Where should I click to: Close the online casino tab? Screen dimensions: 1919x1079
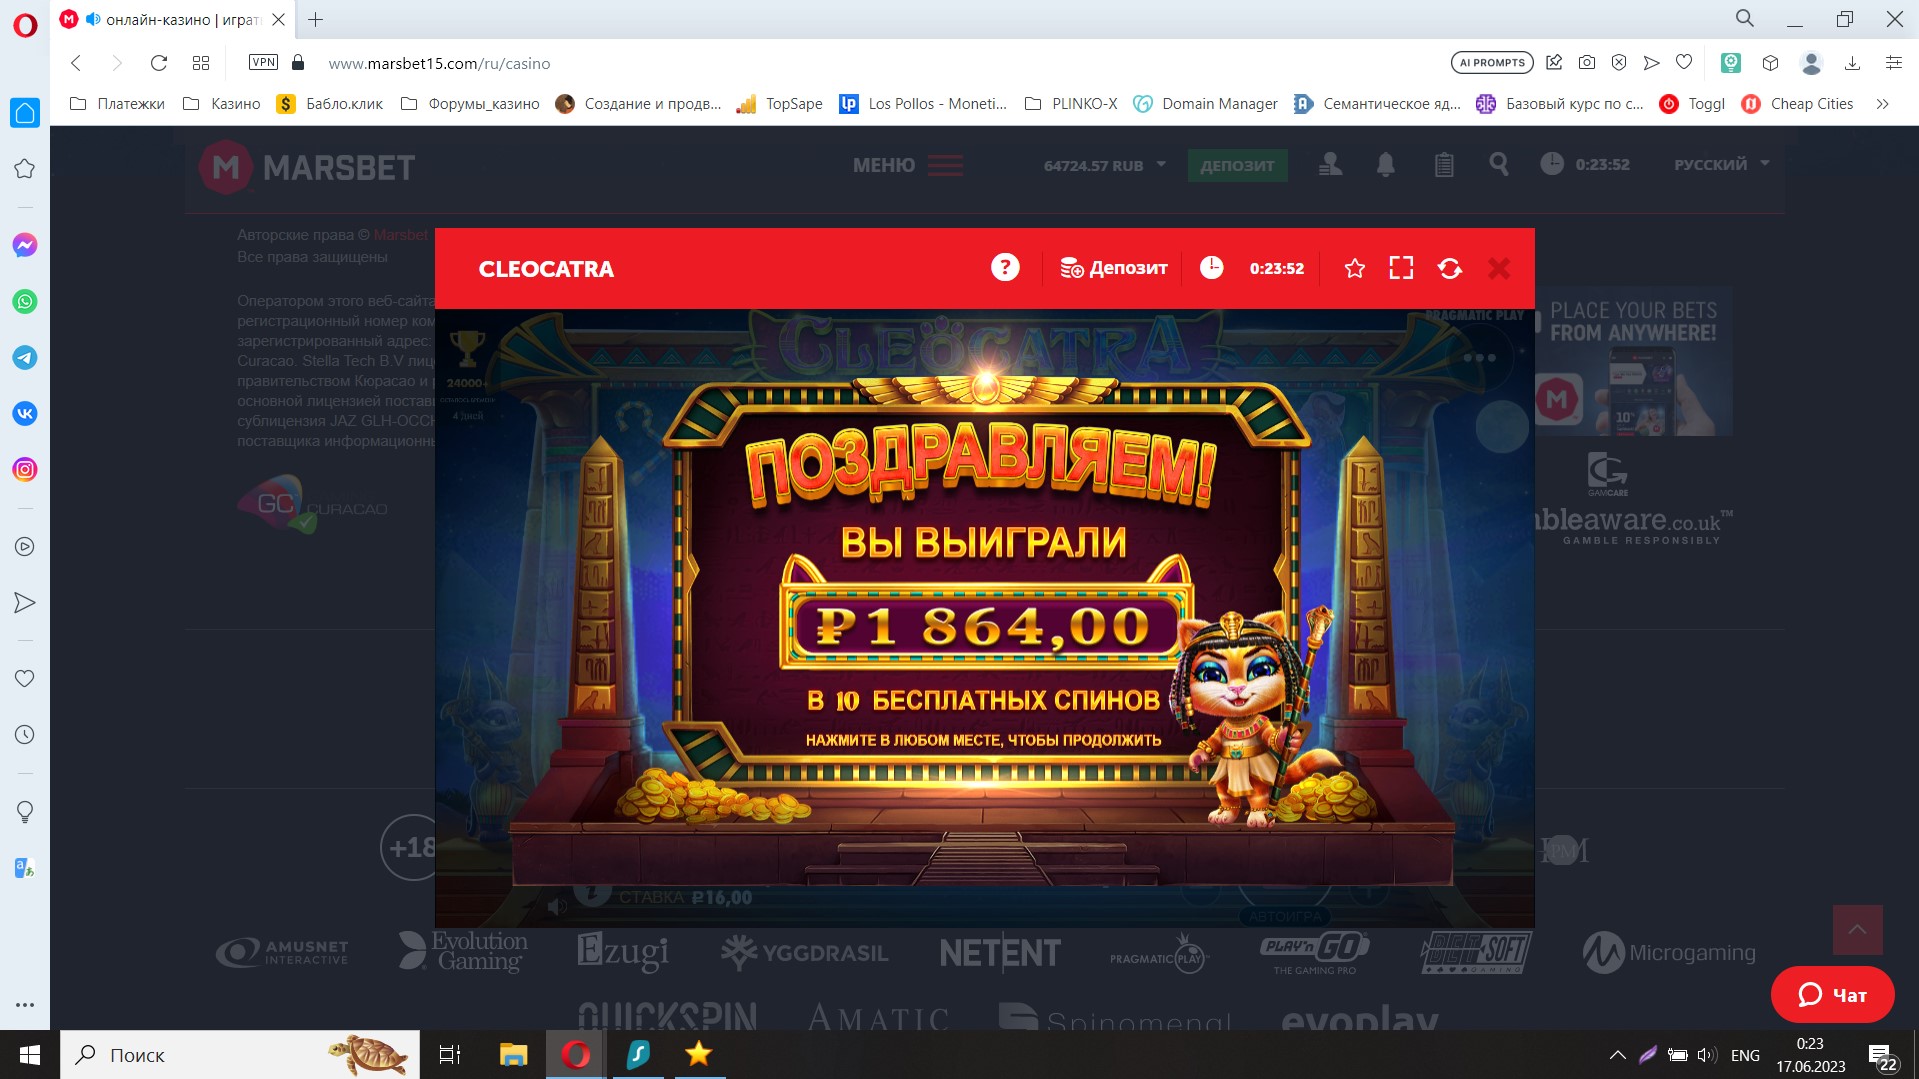click(279, 19)
